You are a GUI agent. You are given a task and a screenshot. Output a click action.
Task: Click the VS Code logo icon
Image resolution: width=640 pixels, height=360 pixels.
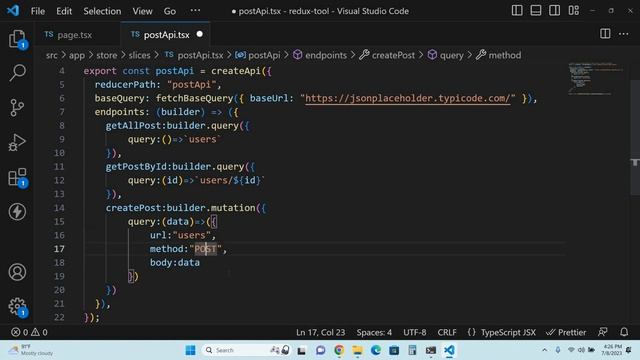click(x=13, y=11)
